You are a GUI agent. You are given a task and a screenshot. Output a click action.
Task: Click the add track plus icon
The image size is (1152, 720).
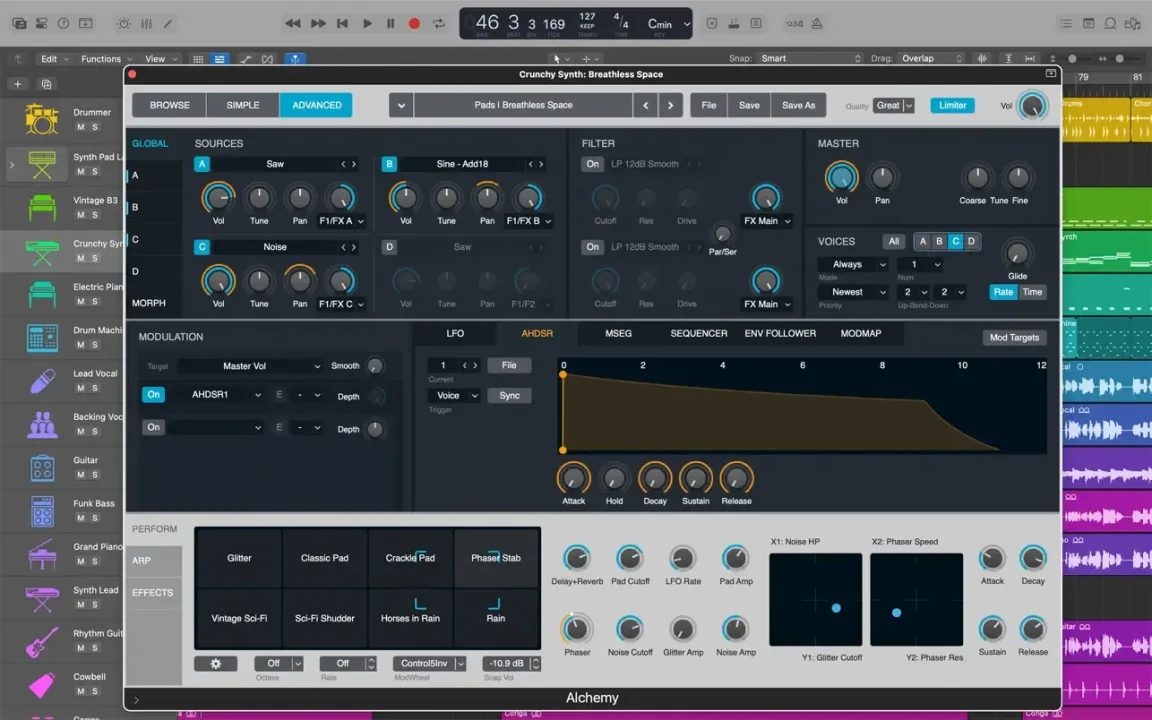pos(18,84)
